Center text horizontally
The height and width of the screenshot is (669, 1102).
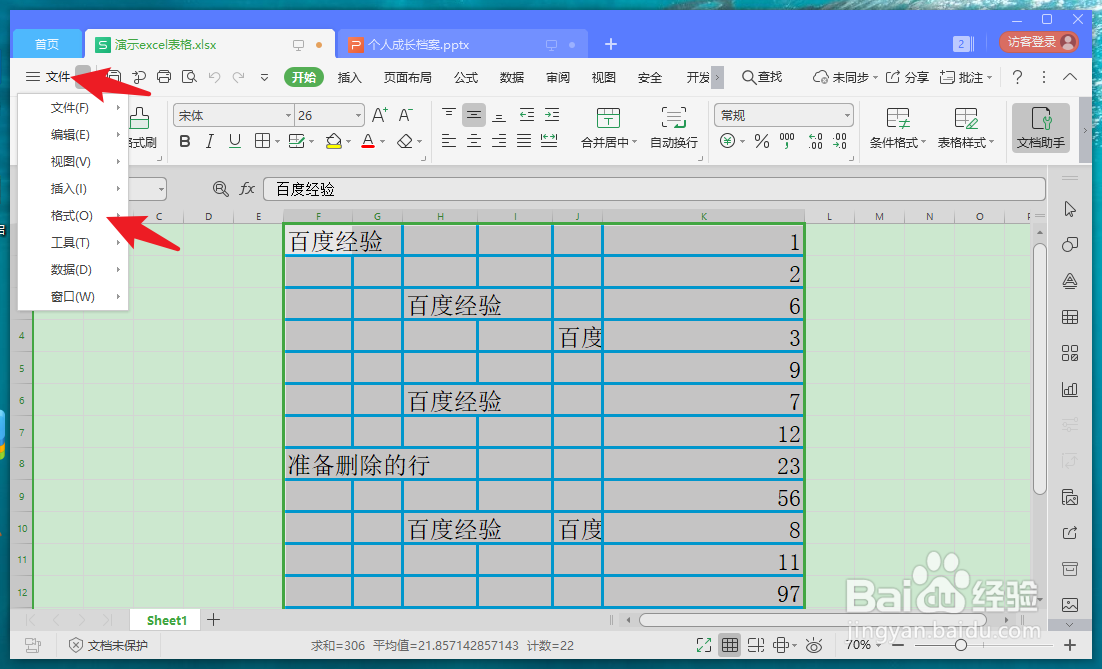coord(474,141)
